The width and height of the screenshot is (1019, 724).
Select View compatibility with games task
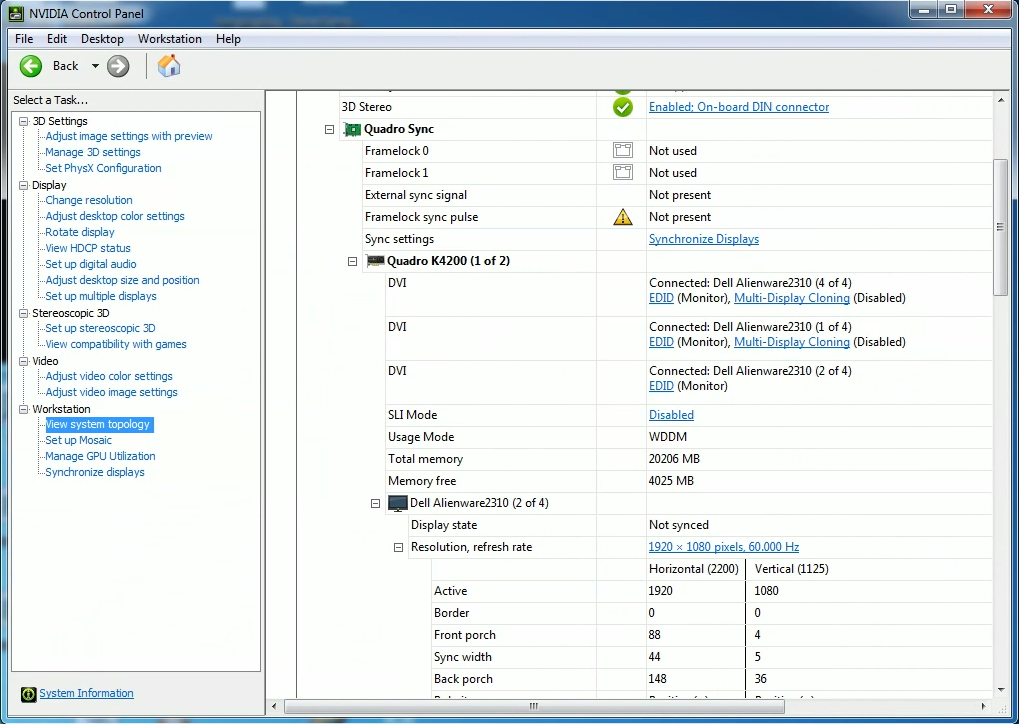[116, 344]
